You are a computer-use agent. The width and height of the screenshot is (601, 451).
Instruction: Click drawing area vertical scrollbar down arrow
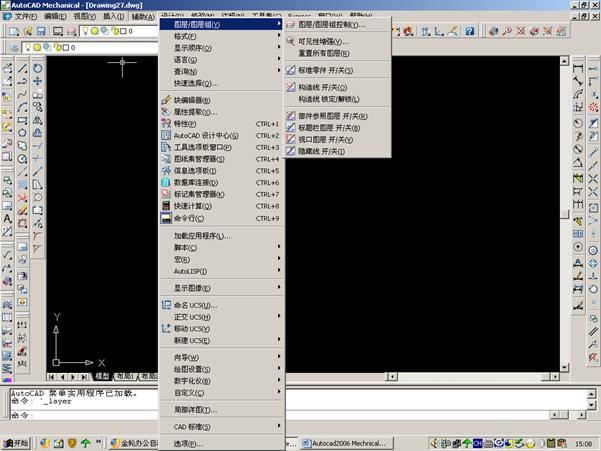(564, 367)
